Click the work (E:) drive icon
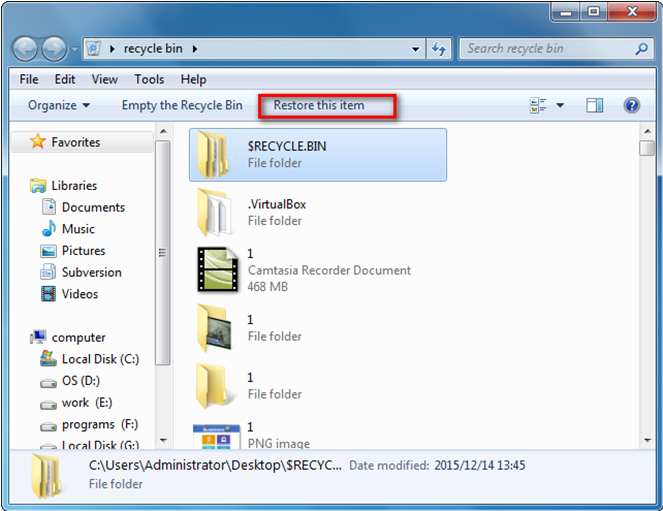Image resolution: width=663 pixels, height=511 pixels. pos(48,405)
